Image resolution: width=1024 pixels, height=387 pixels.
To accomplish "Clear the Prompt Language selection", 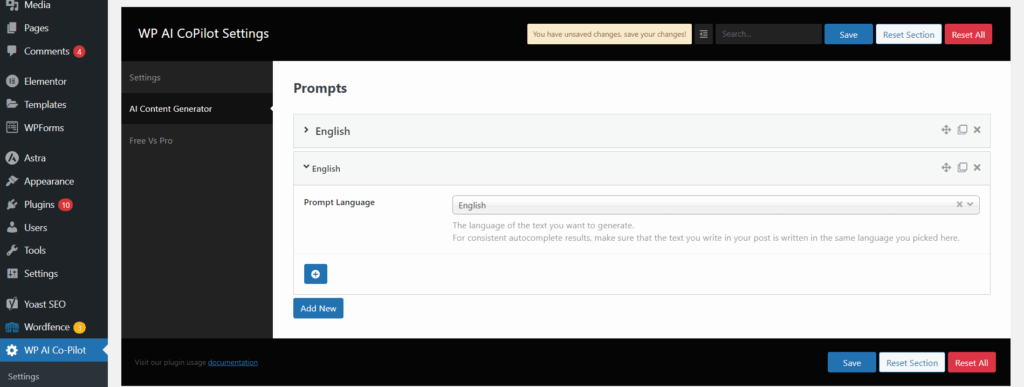I will pos(959,204).
